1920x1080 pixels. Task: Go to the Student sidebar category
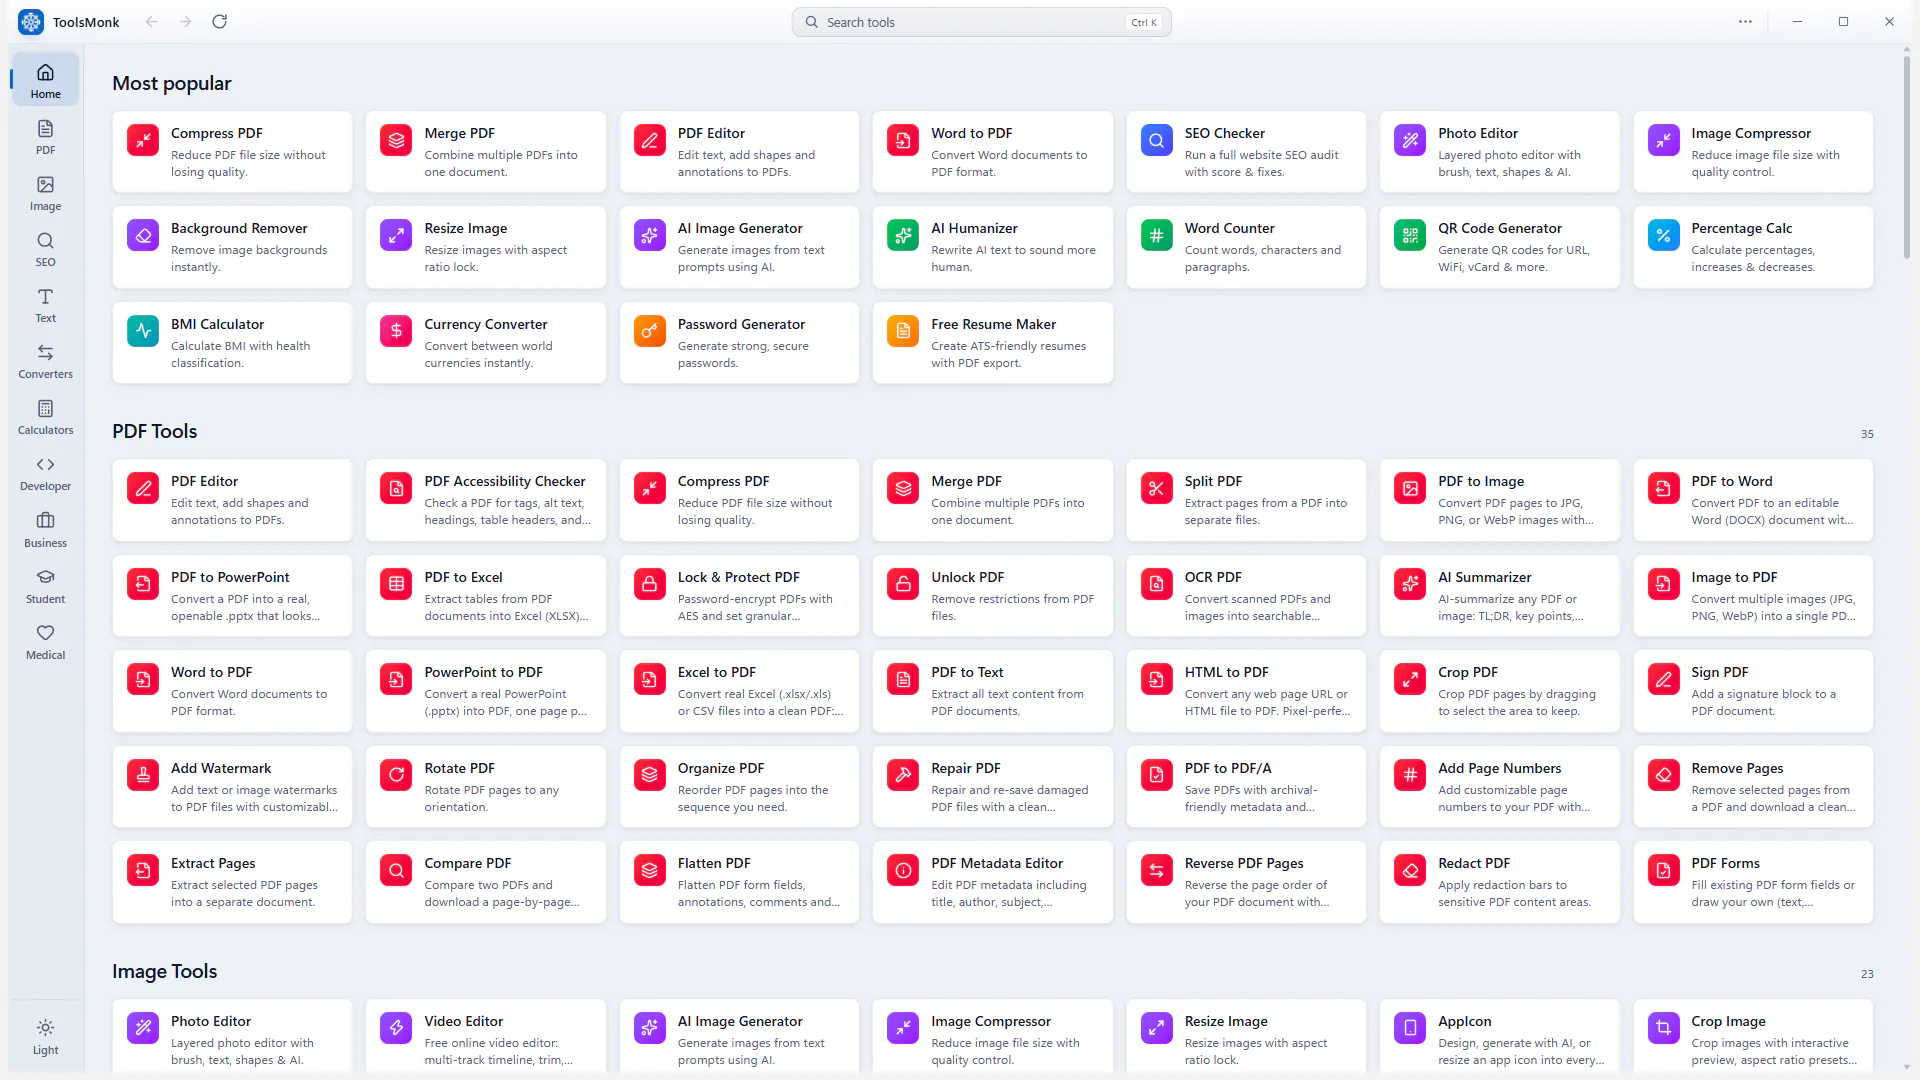tap(45, 586)
